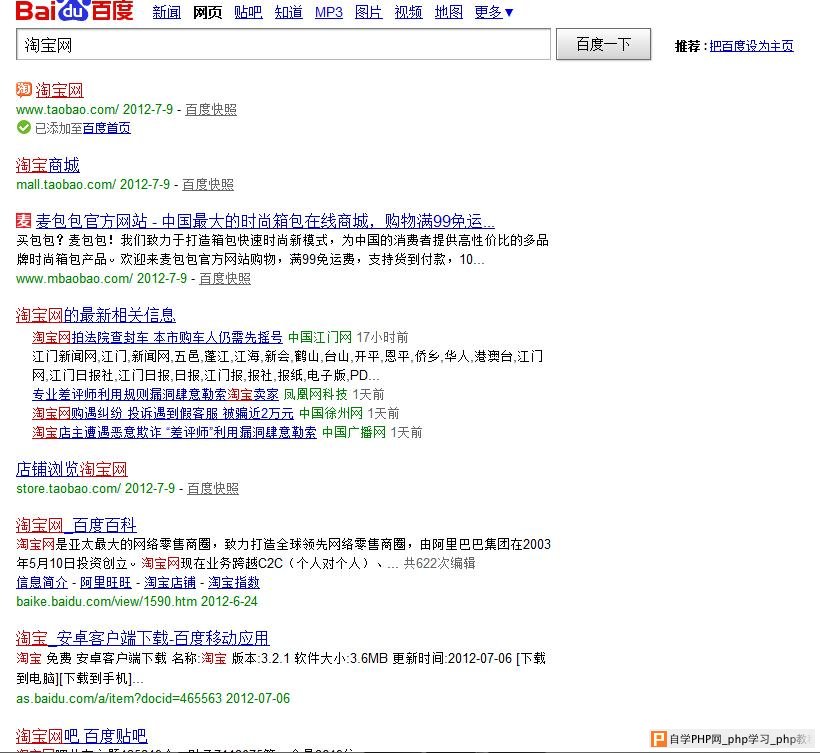
Task: Click the orange Taobao favicon icon
Action: point(24,90)
